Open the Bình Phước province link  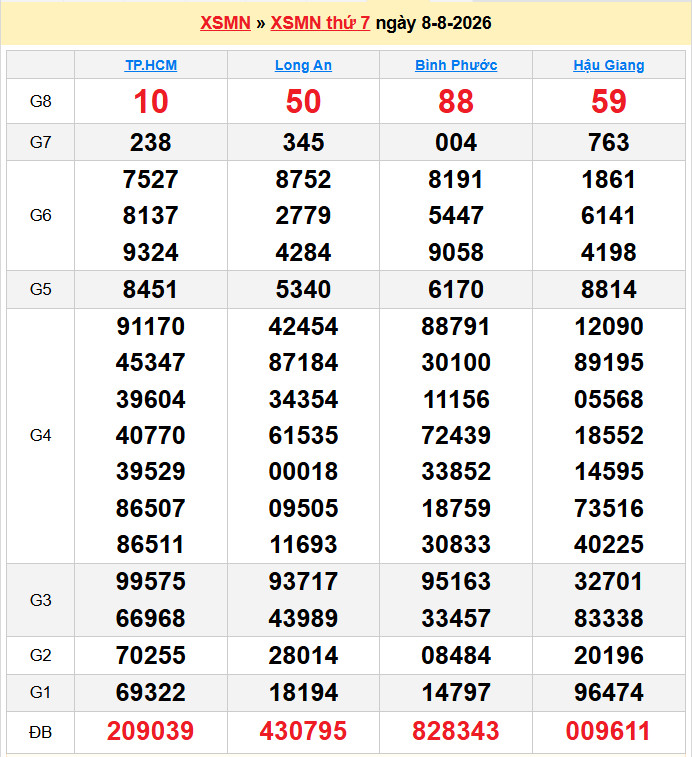click(x=456, y=65)
